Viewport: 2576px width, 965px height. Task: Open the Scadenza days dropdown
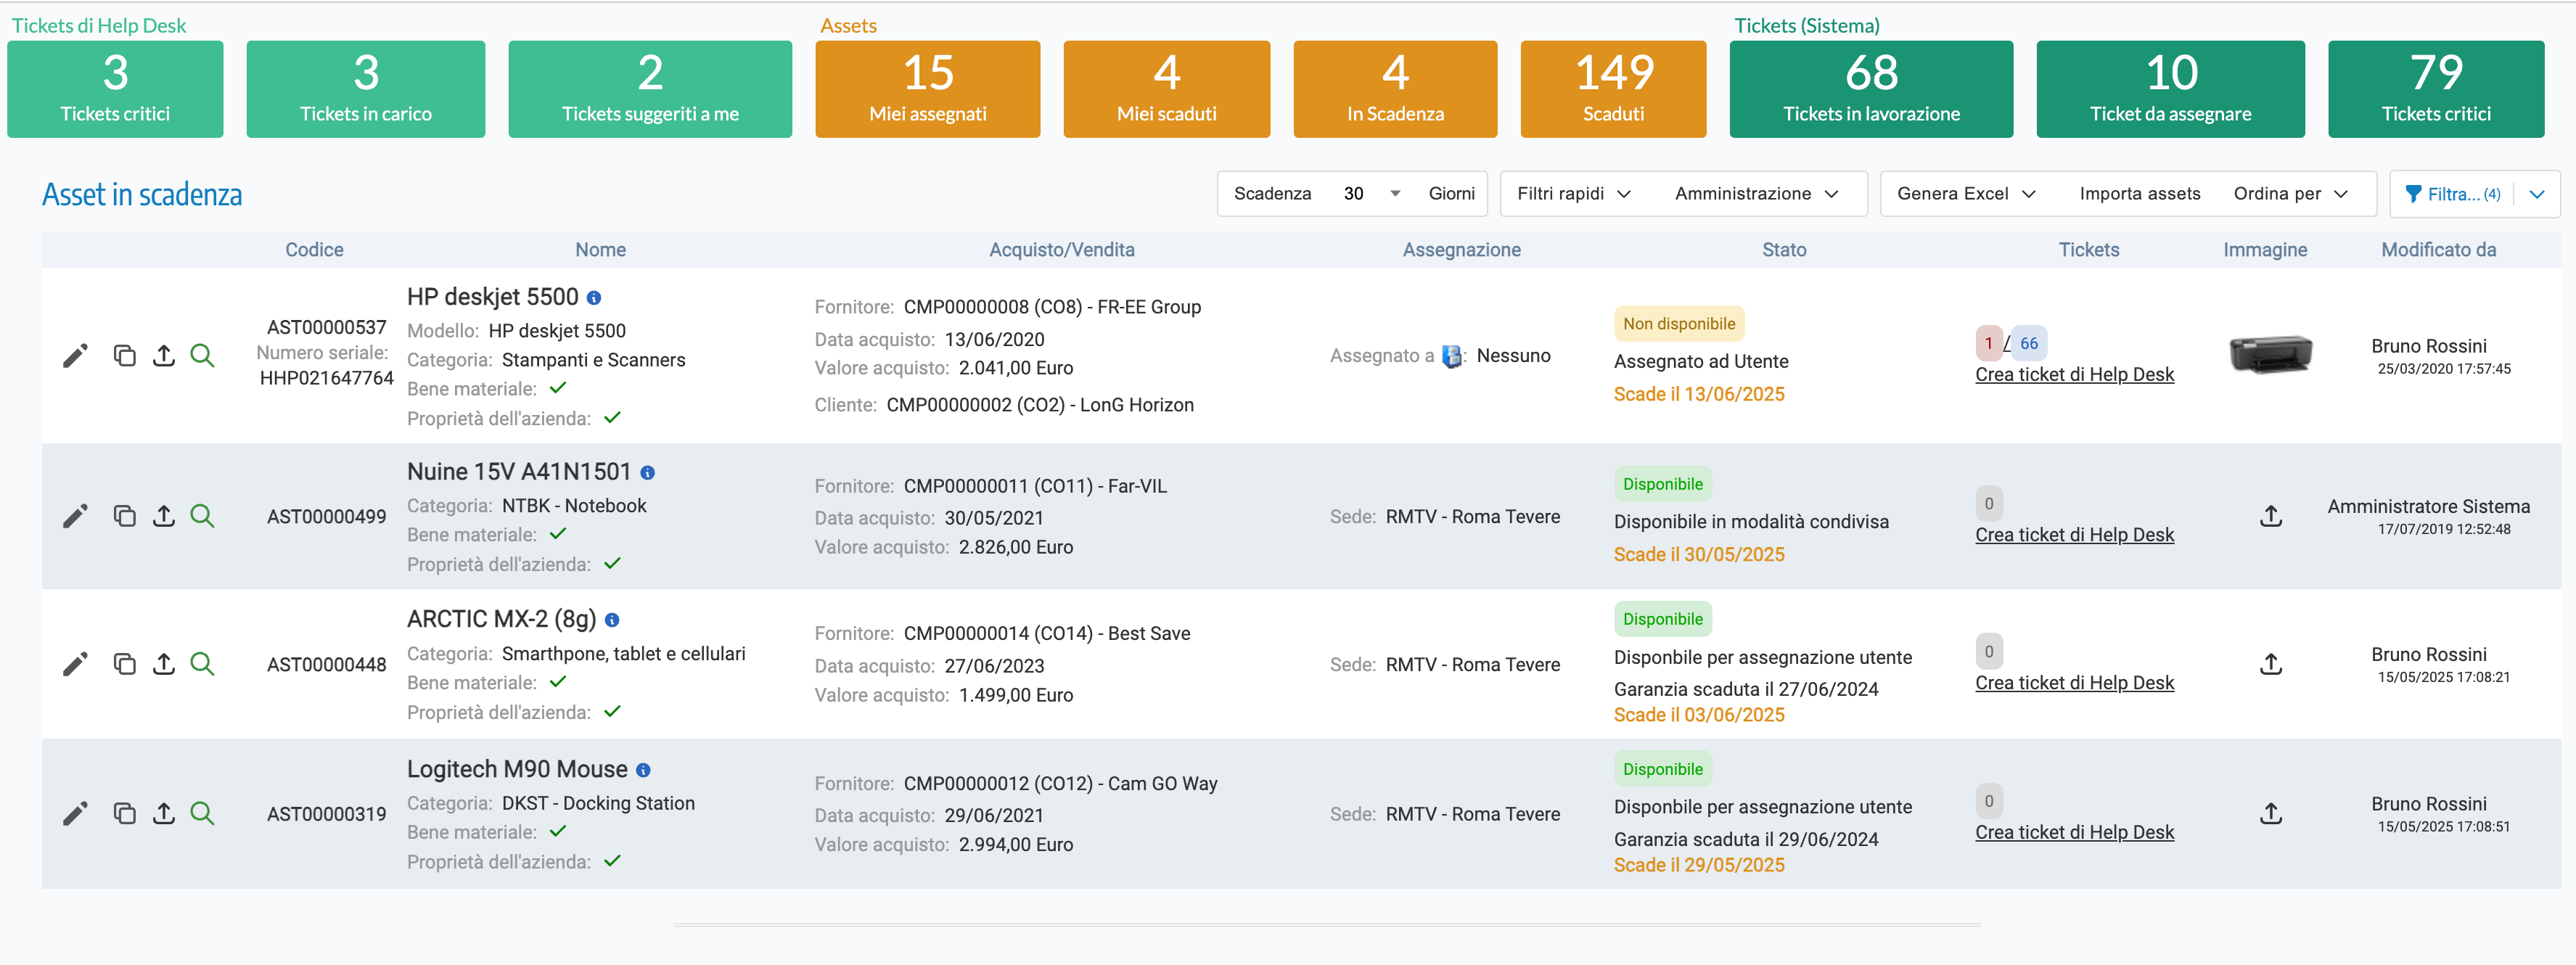(1394, 194)
